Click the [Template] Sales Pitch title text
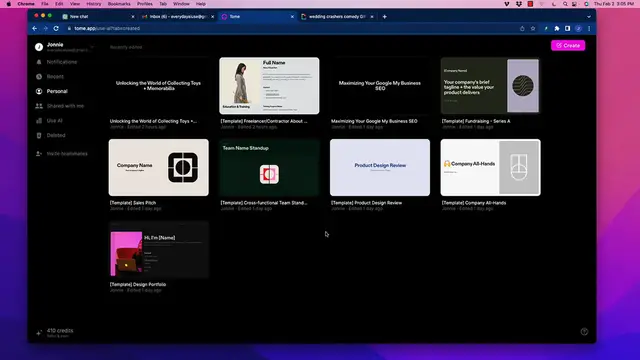Image resolution: width=640 pixels, height=360 pixels. tap(133, 203)
